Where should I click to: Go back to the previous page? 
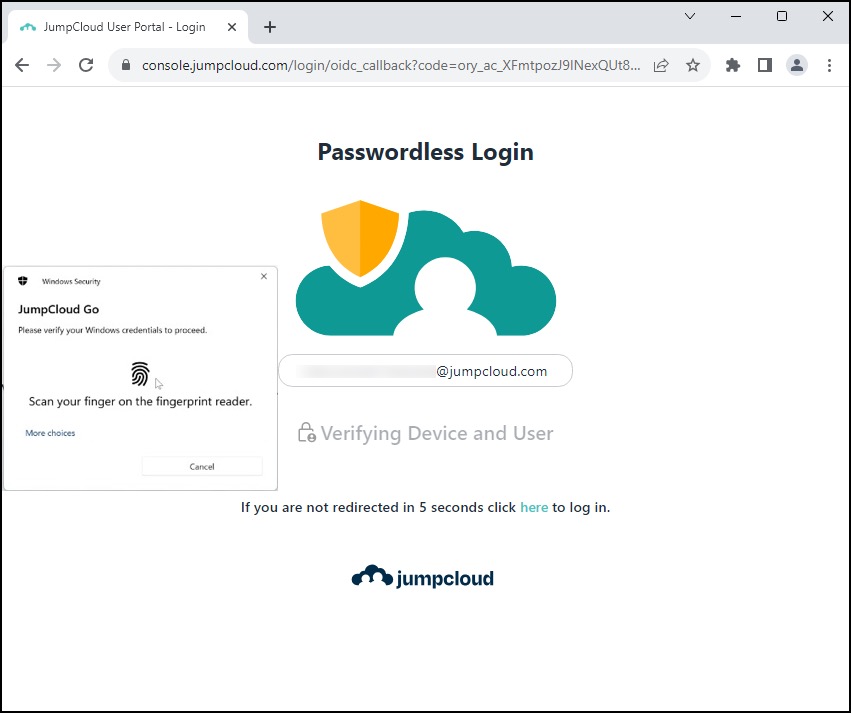point(22,65)
